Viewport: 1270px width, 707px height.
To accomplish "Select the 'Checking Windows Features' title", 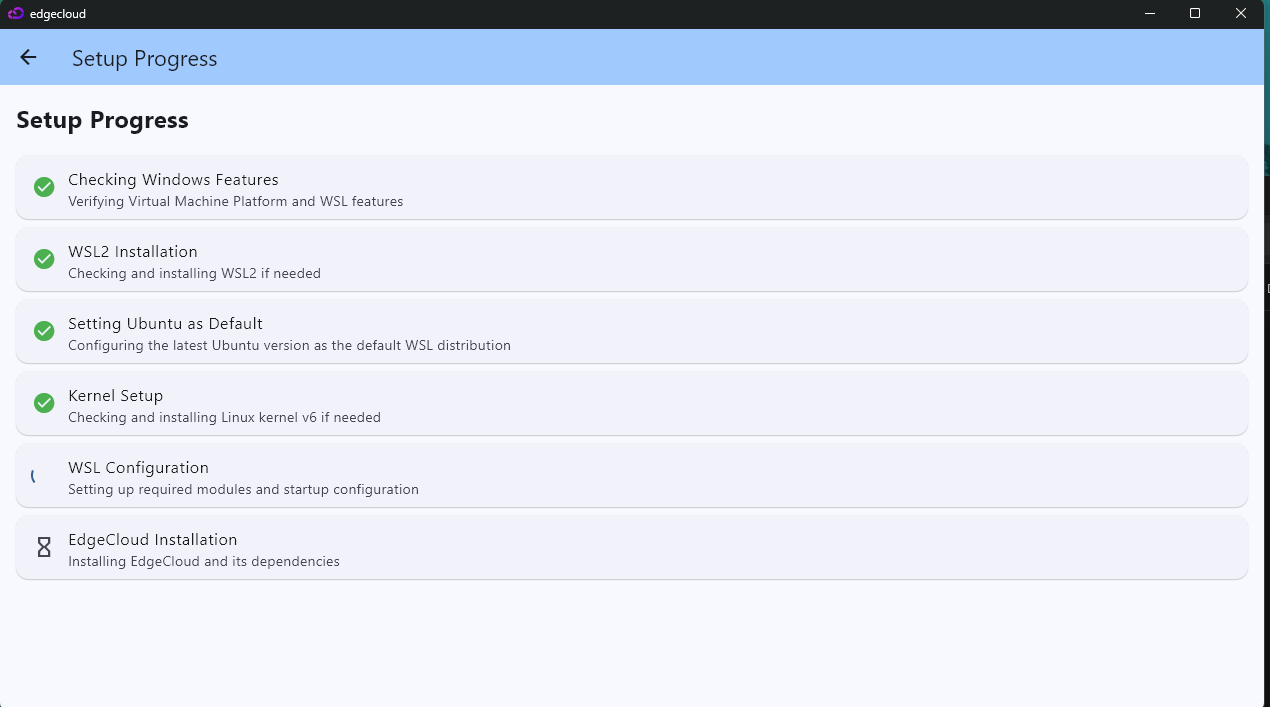I will (173, 180).
